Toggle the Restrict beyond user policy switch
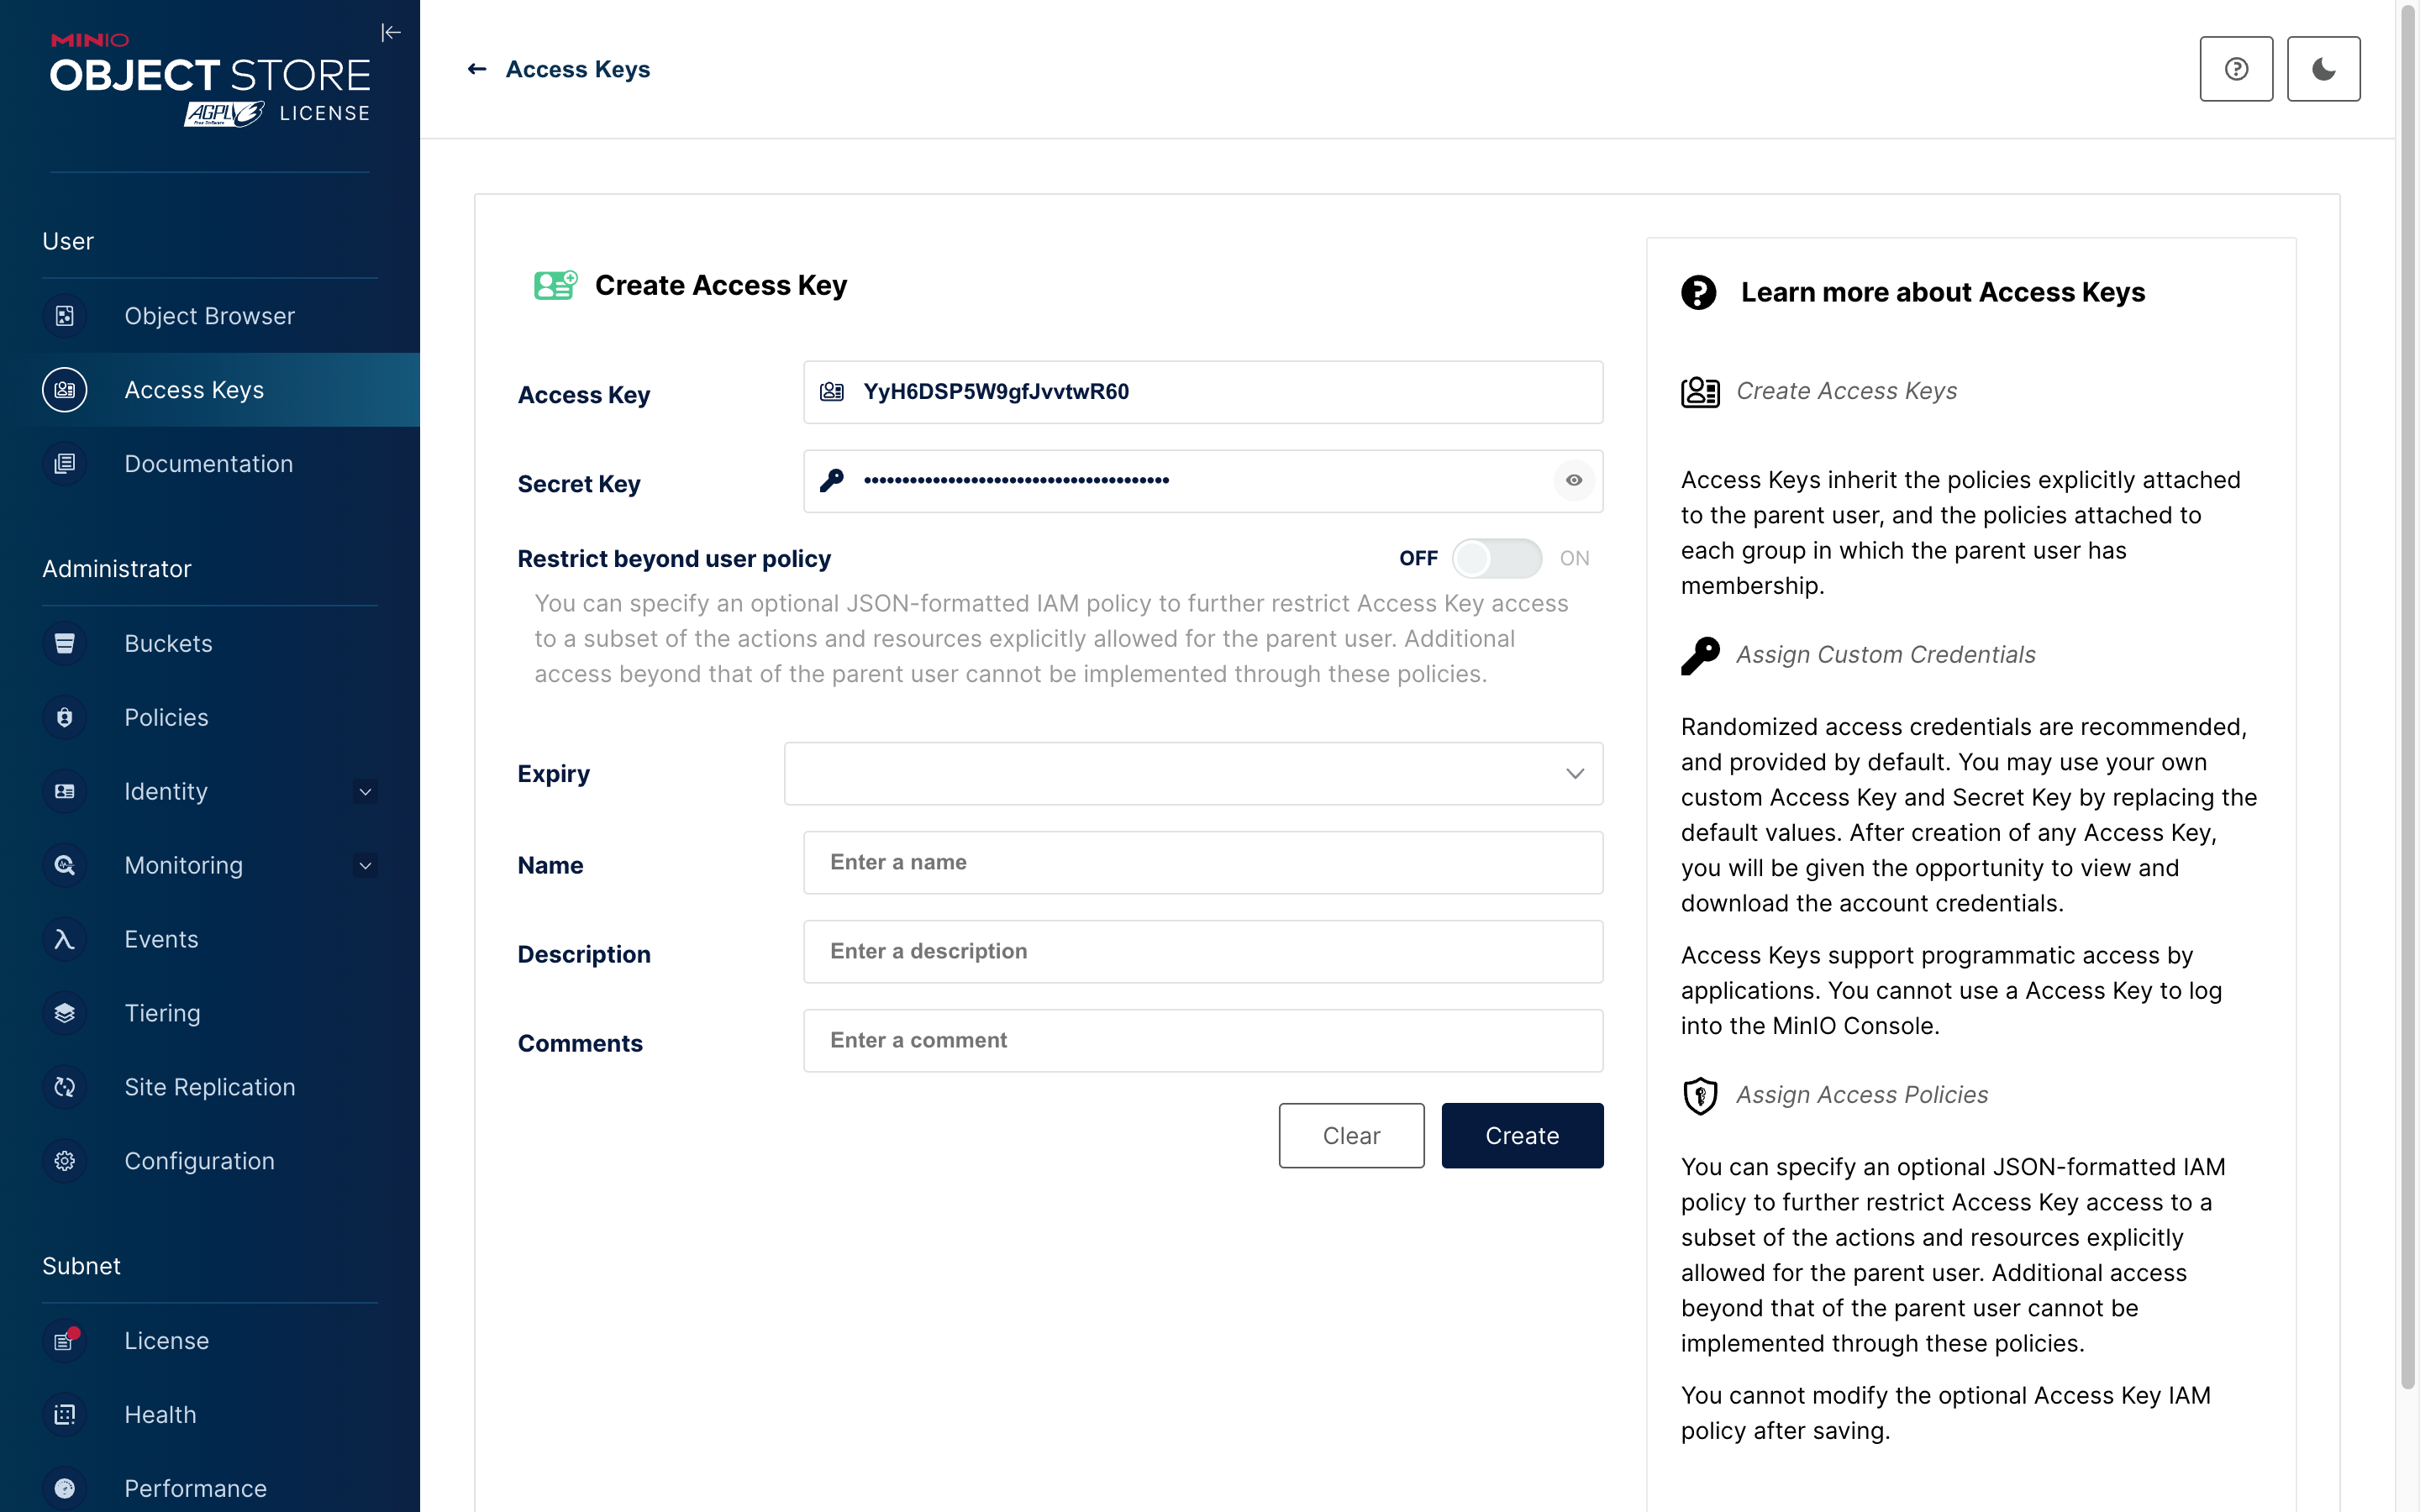 pos(1496,559)
